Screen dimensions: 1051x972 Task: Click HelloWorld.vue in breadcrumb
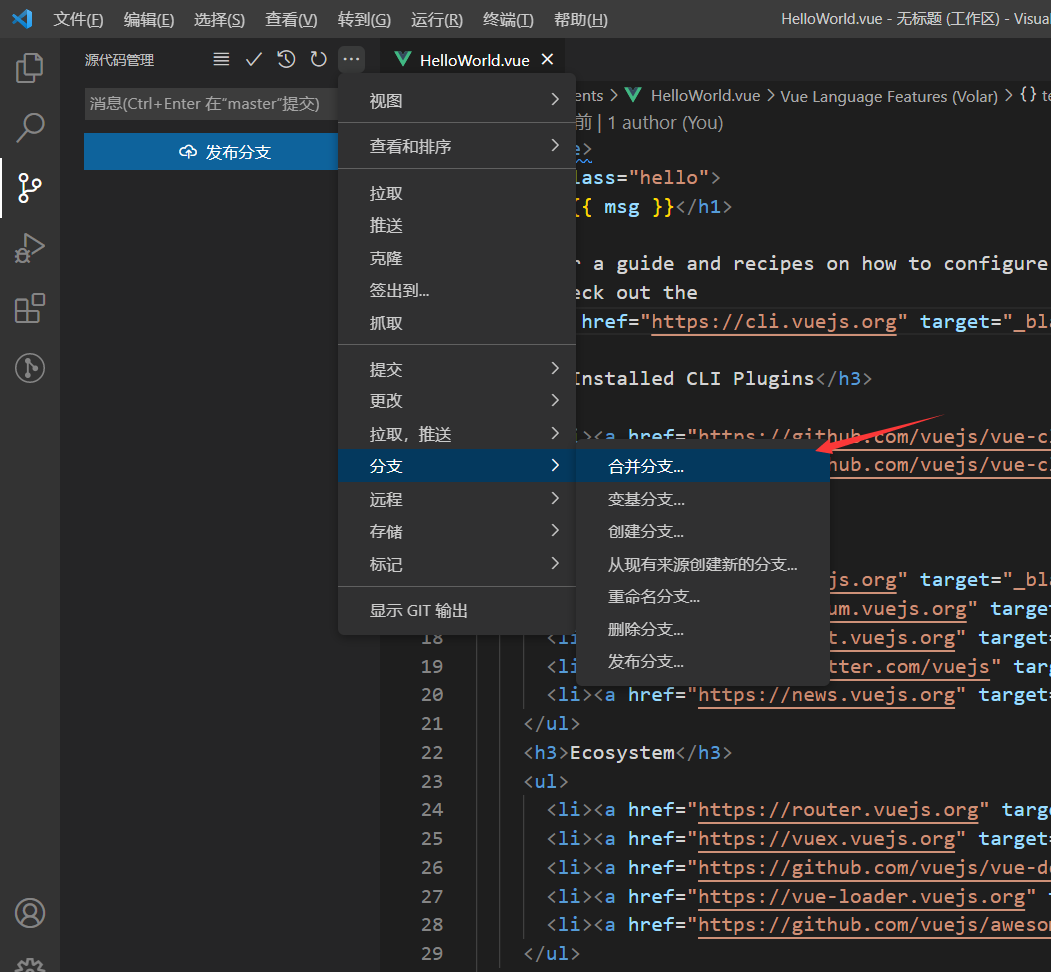click(x=705, y=96)
